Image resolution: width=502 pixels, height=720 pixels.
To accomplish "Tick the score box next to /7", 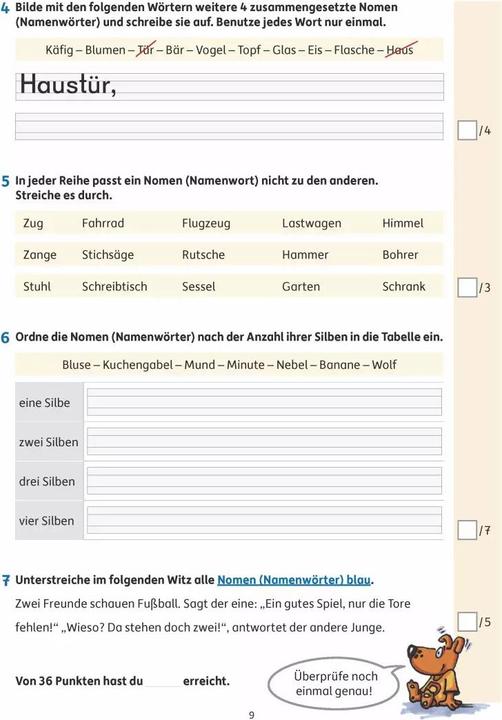I will [467, 530].
